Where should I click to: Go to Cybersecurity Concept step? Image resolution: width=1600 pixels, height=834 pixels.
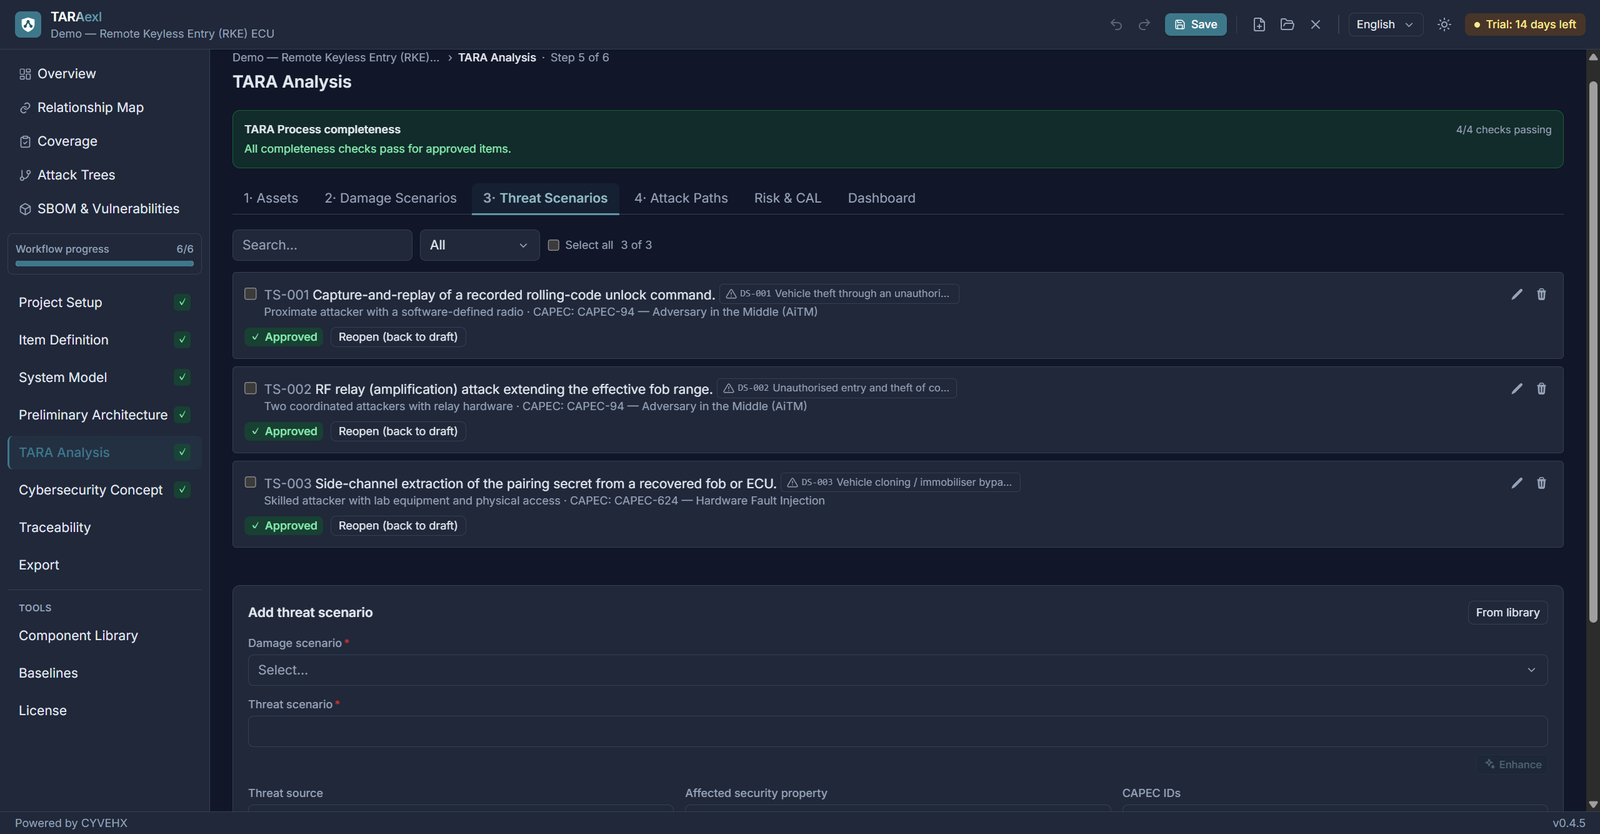(x=104, y=490)
